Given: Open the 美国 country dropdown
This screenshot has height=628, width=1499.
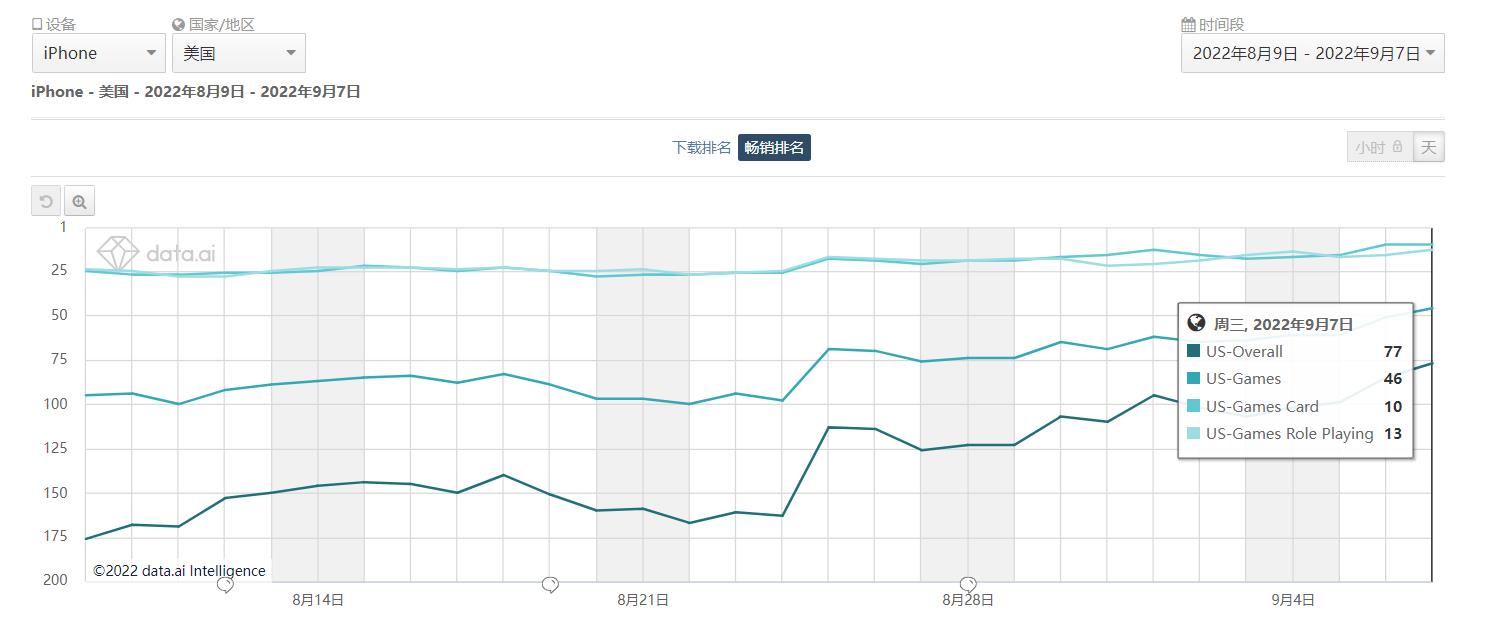Looking at the screenshot, I should tap(238, 53).
